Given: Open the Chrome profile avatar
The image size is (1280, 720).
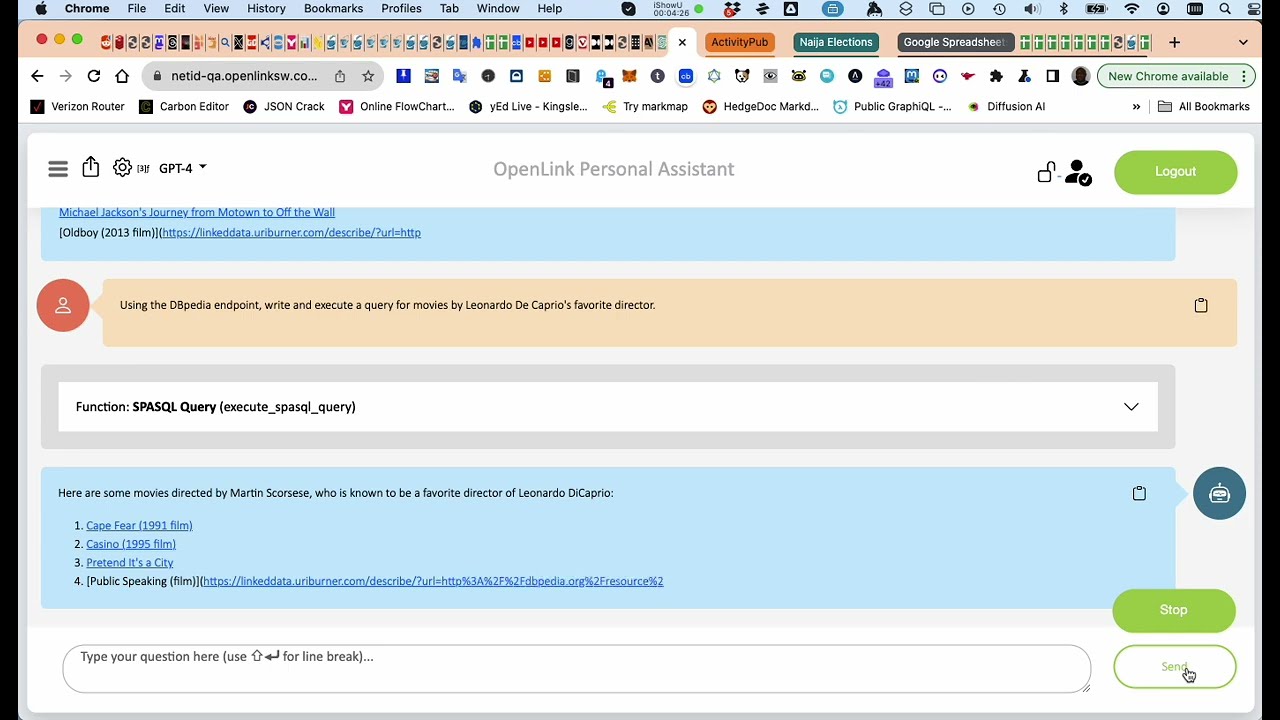Looking at the screenshot, I should pyautogui.click(x=1080, y=76).
